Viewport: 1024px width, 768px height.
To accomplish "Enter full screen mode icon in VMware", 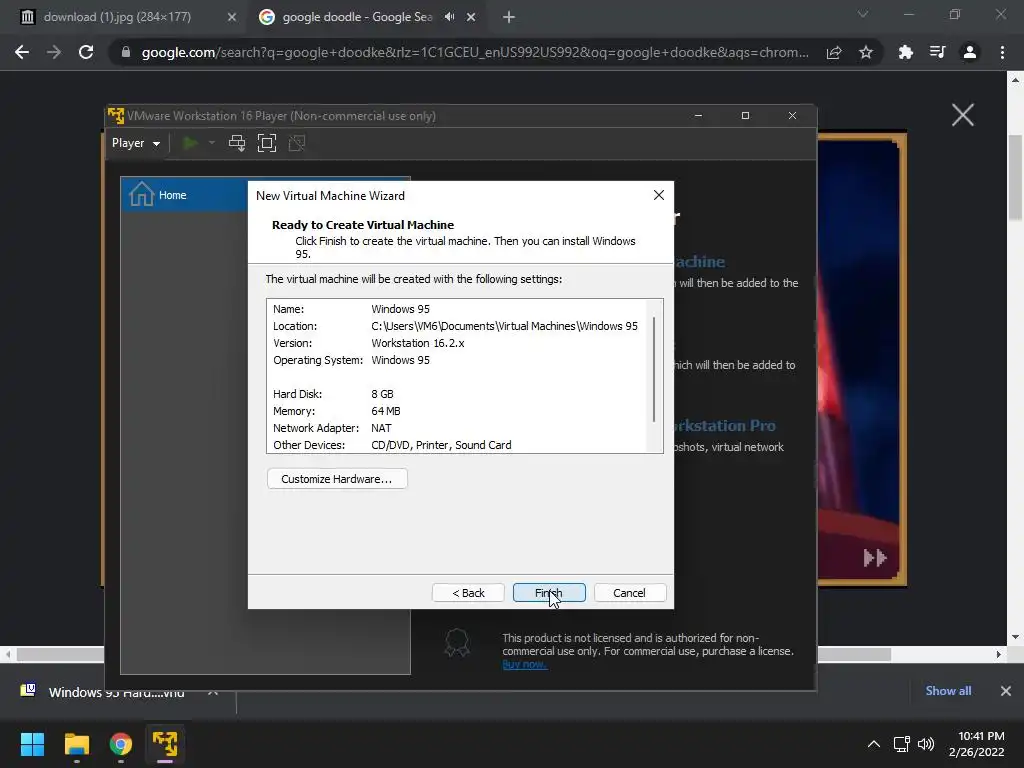I will (267, 143).
